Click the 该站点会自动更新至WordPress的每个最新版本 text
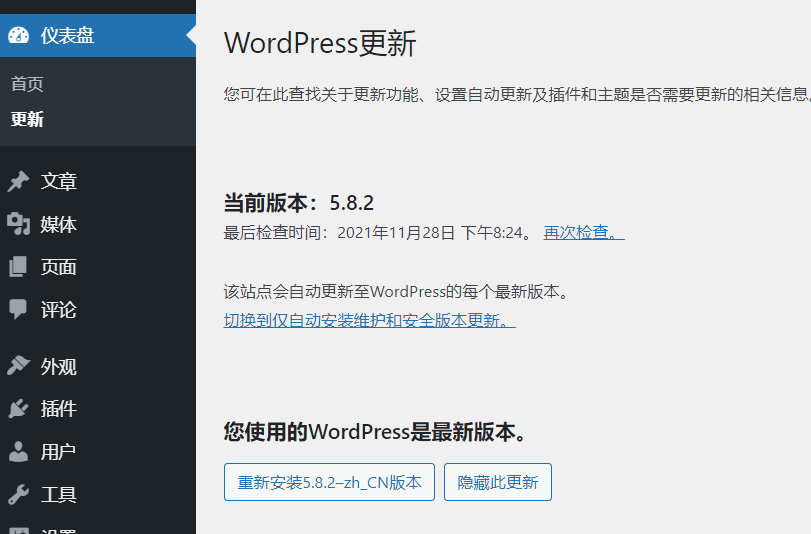The image size is (811, 534). (x=396, y=292)
